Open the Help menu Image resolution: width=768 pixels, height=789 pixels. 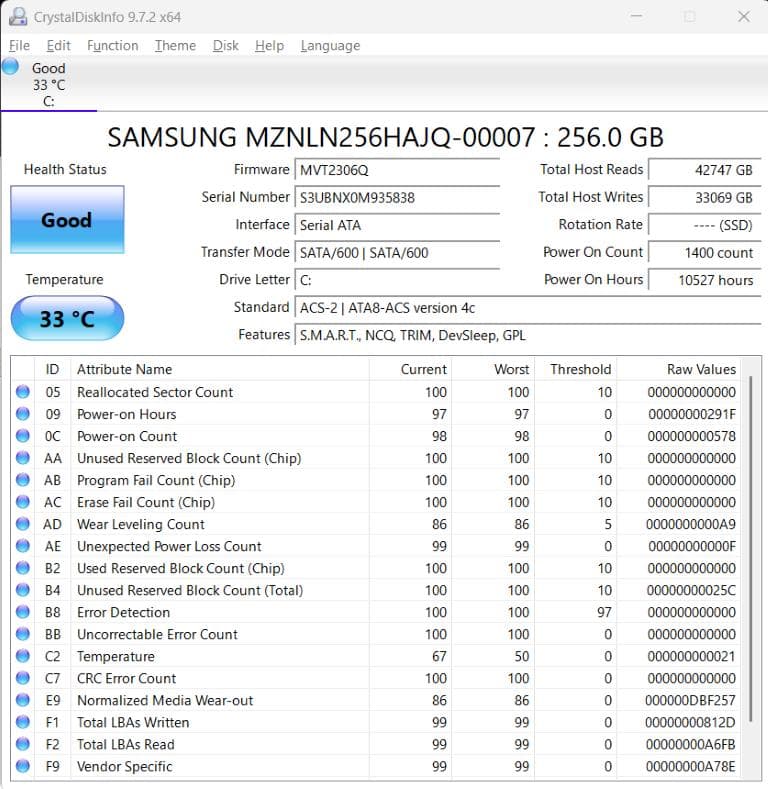coord(269,46)
